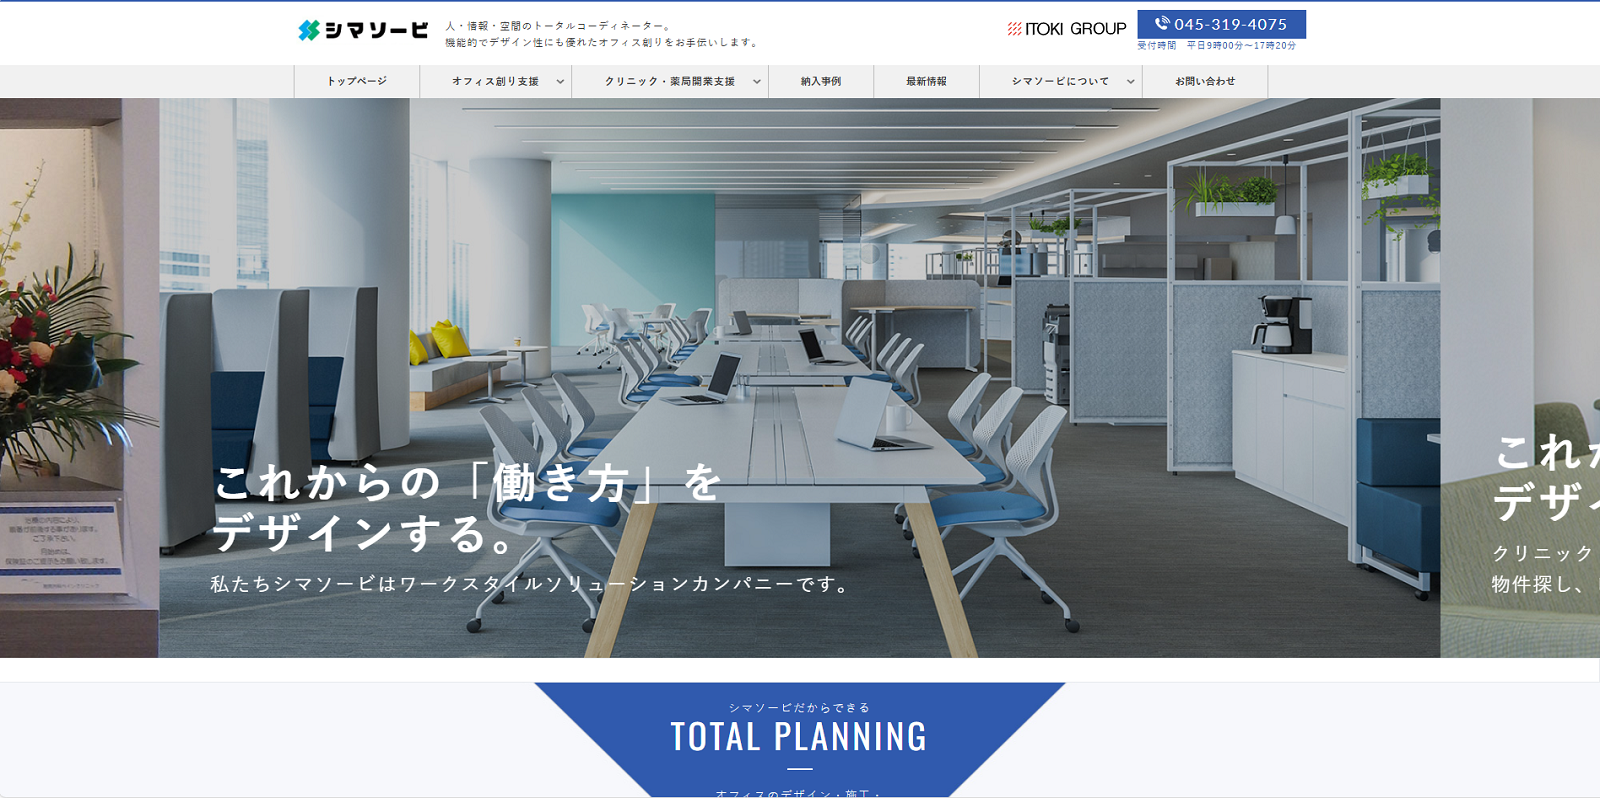Click the header tagline text beside the logo
This screenshot has width=1600, height=798.
pyautogui.click(x=600, y=34)
